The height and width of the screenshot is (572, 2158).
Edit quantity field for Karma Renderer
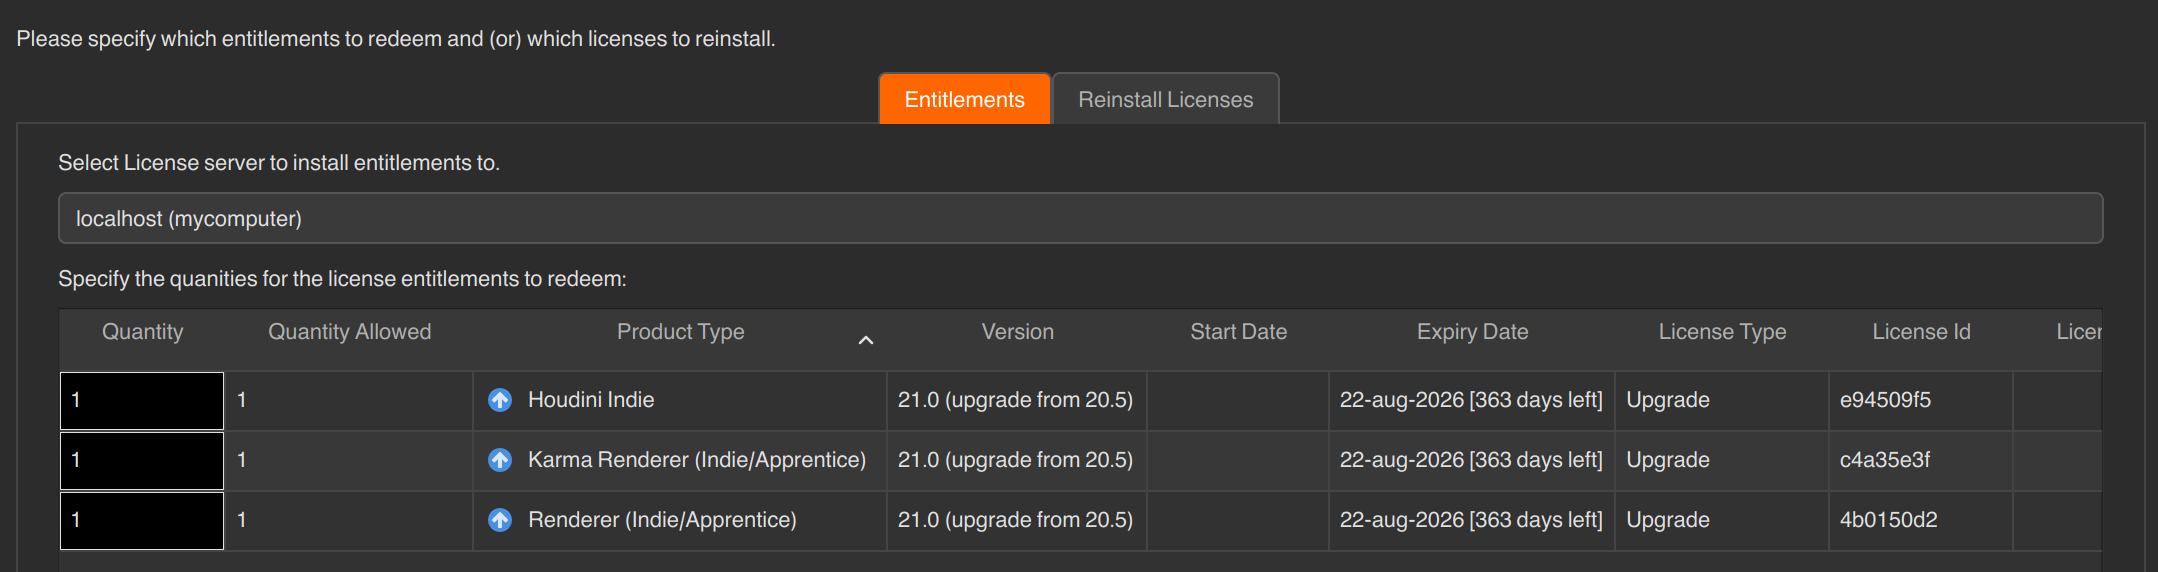pyautogui.click(x=142, y=461)
